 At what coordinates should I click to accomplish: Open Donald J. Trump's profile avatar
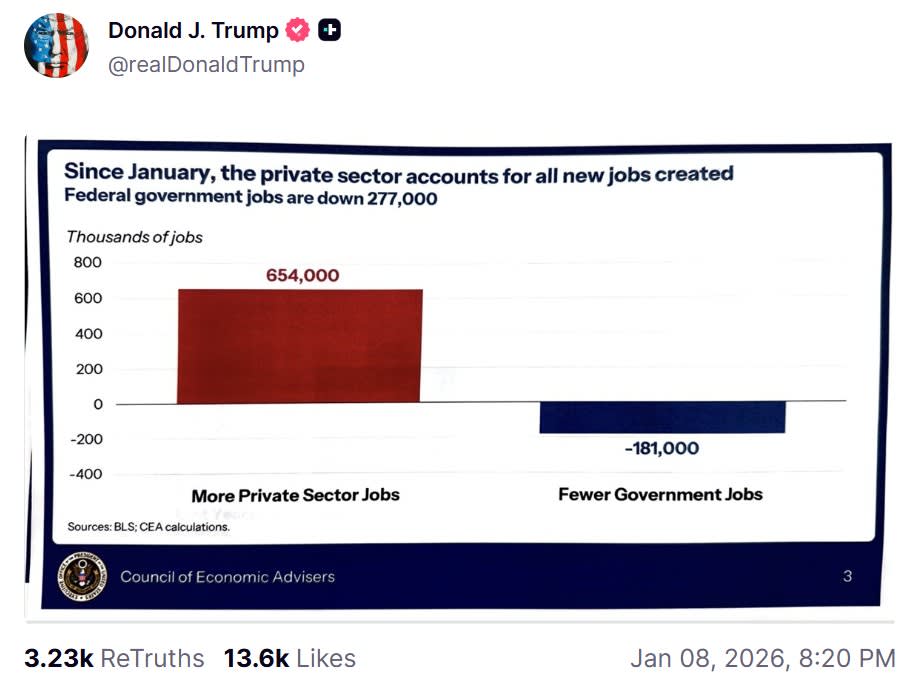click(x=55, y=45)
